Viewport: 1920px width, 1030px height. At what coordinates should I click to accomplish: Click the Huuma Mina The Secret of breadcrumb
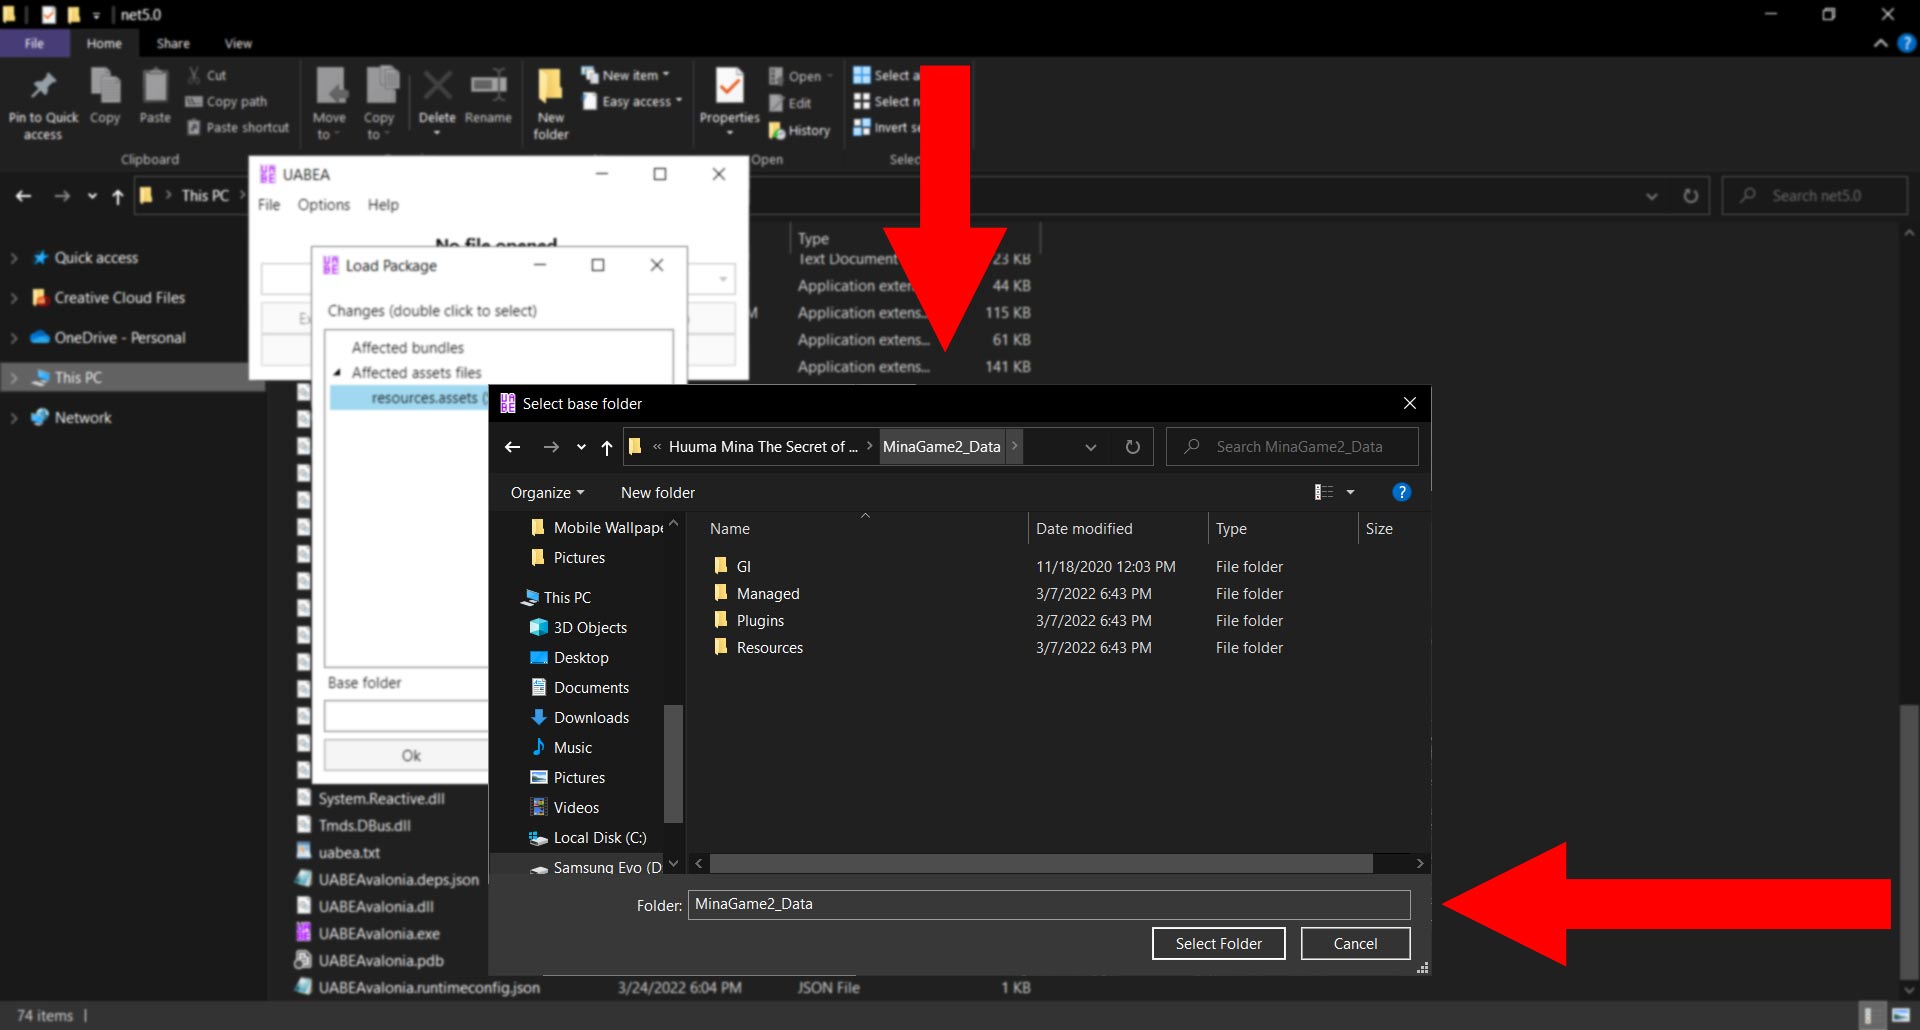763,447
